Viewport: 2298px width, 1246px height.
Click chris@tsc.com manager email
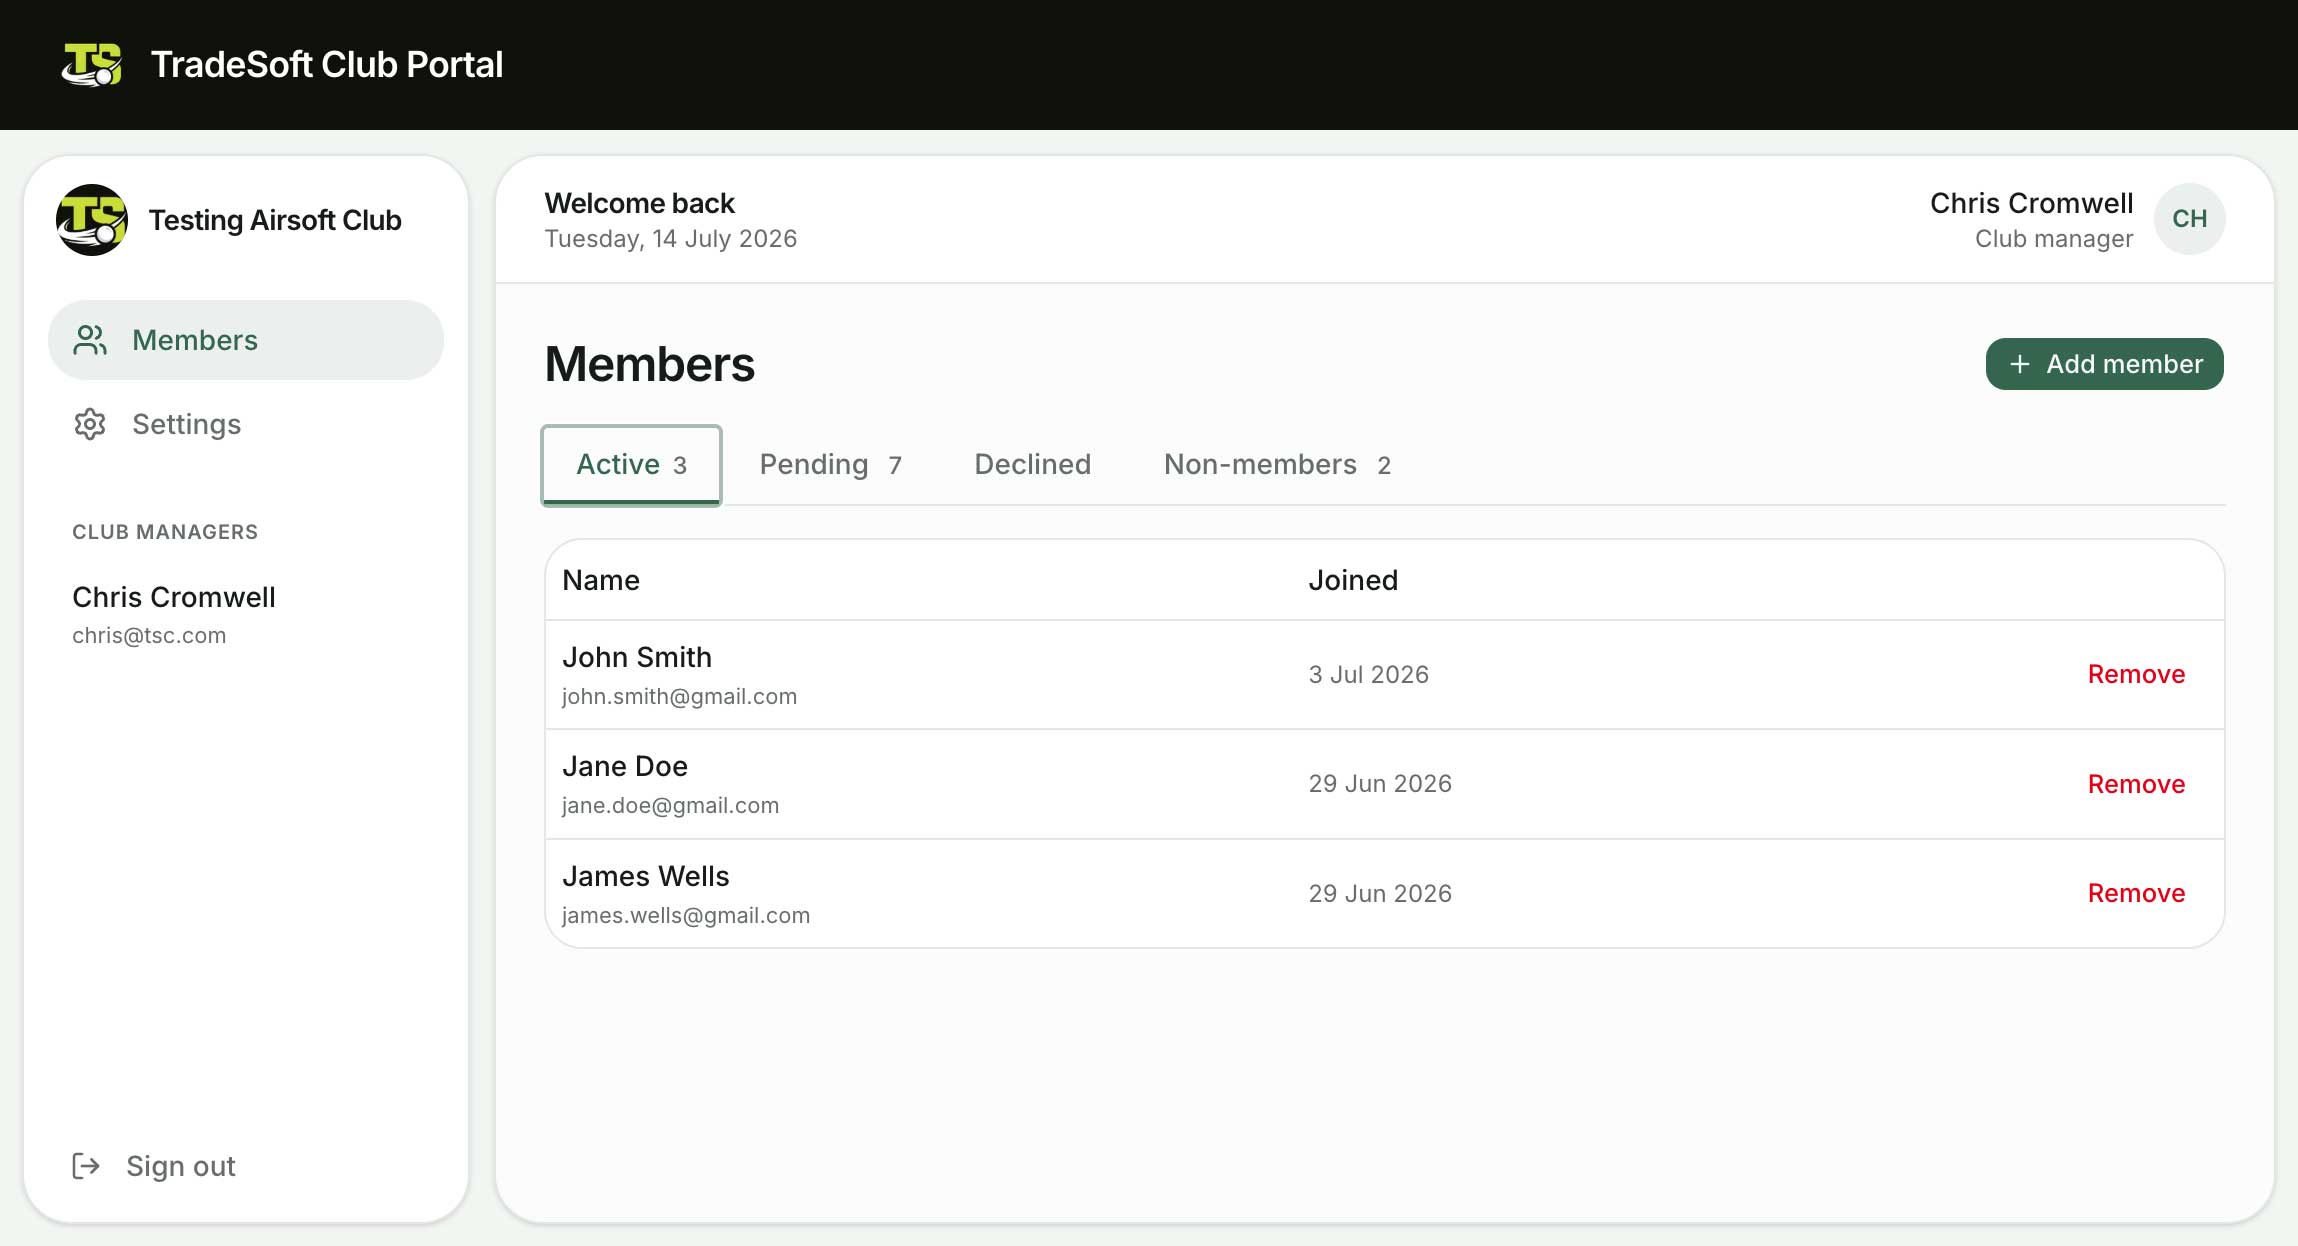tap(149, 636)
